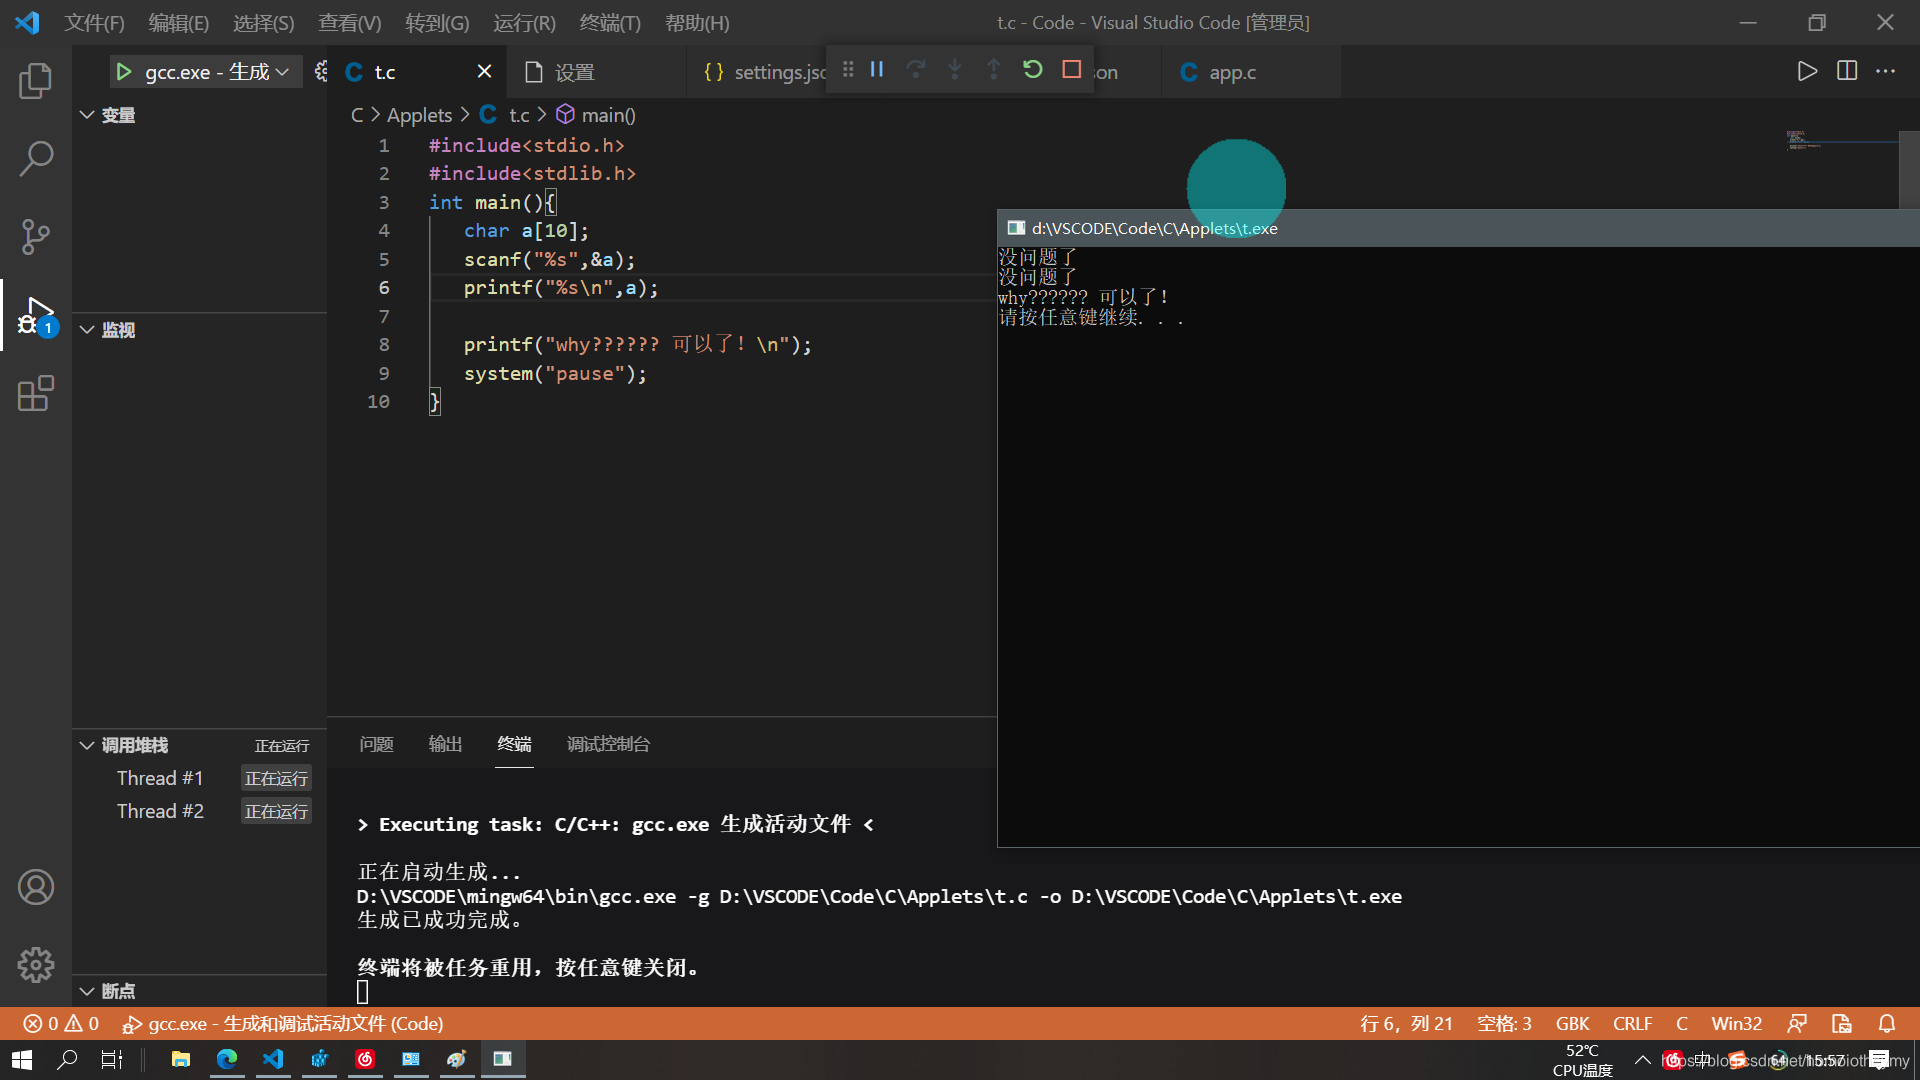The height and width of the screenshot is (1080, 1920).
Task: Restart the debug session
Action: 1033,70
